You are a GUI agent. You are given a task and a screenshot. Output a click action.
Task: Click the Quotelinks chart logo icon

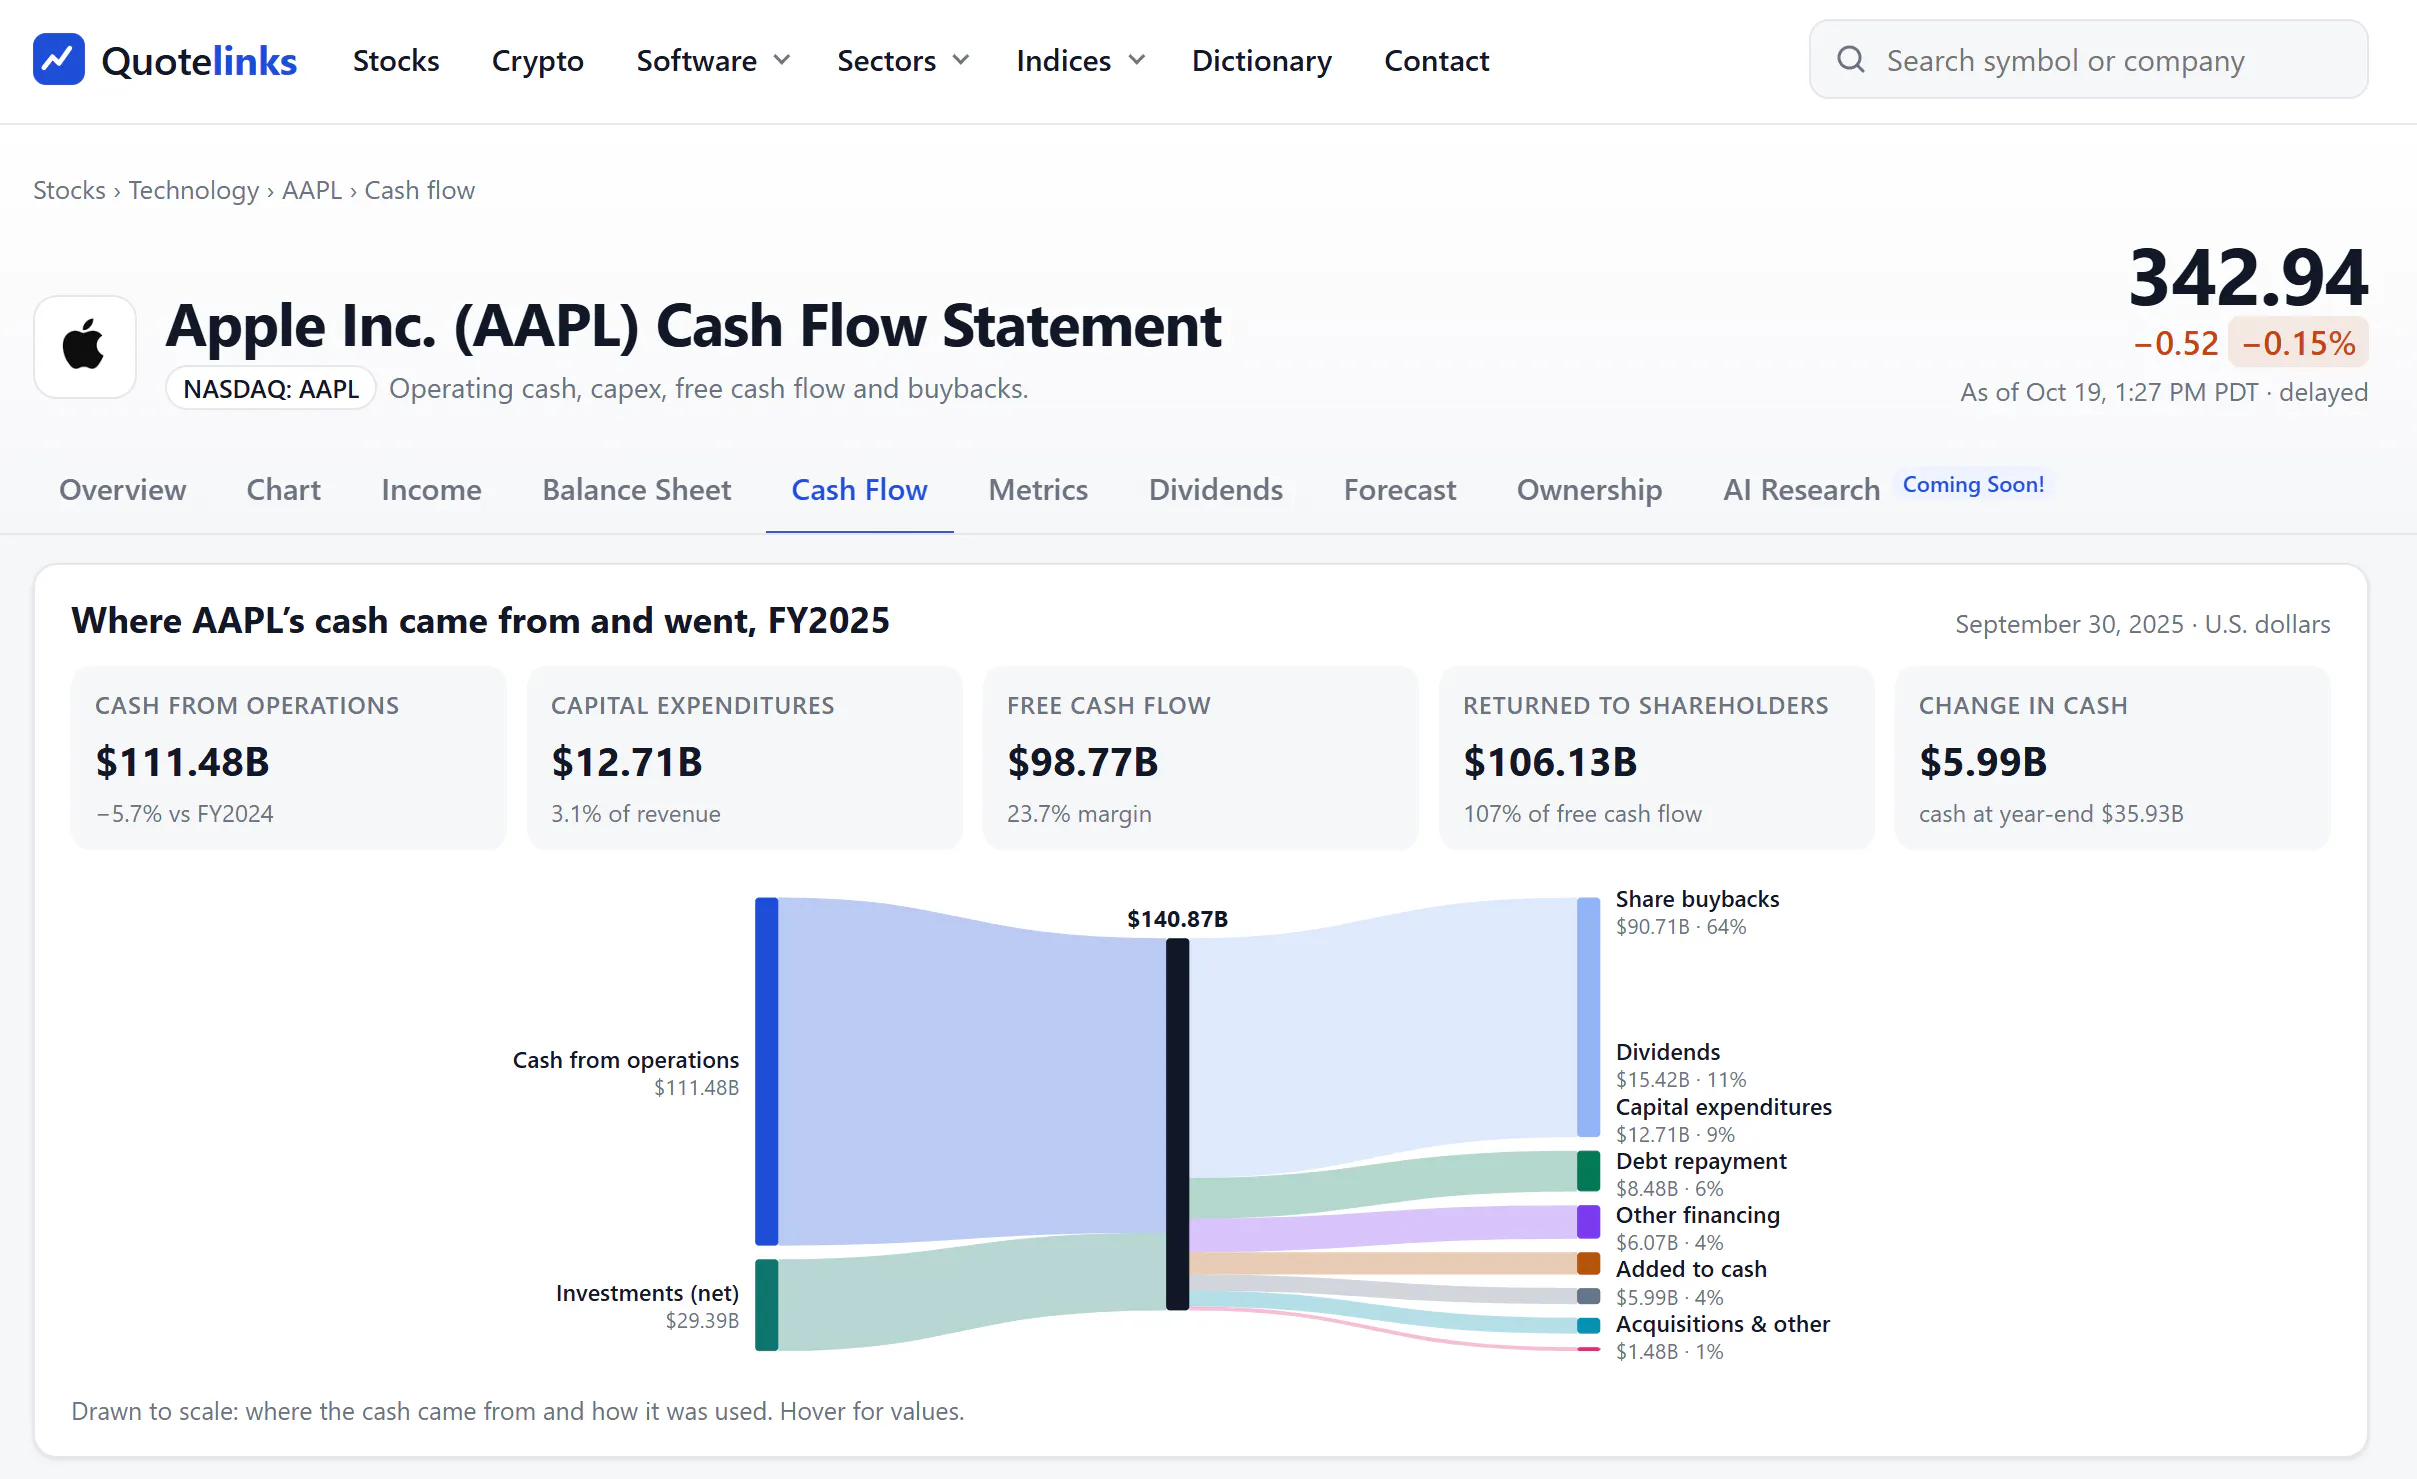[x=58, y=60]
